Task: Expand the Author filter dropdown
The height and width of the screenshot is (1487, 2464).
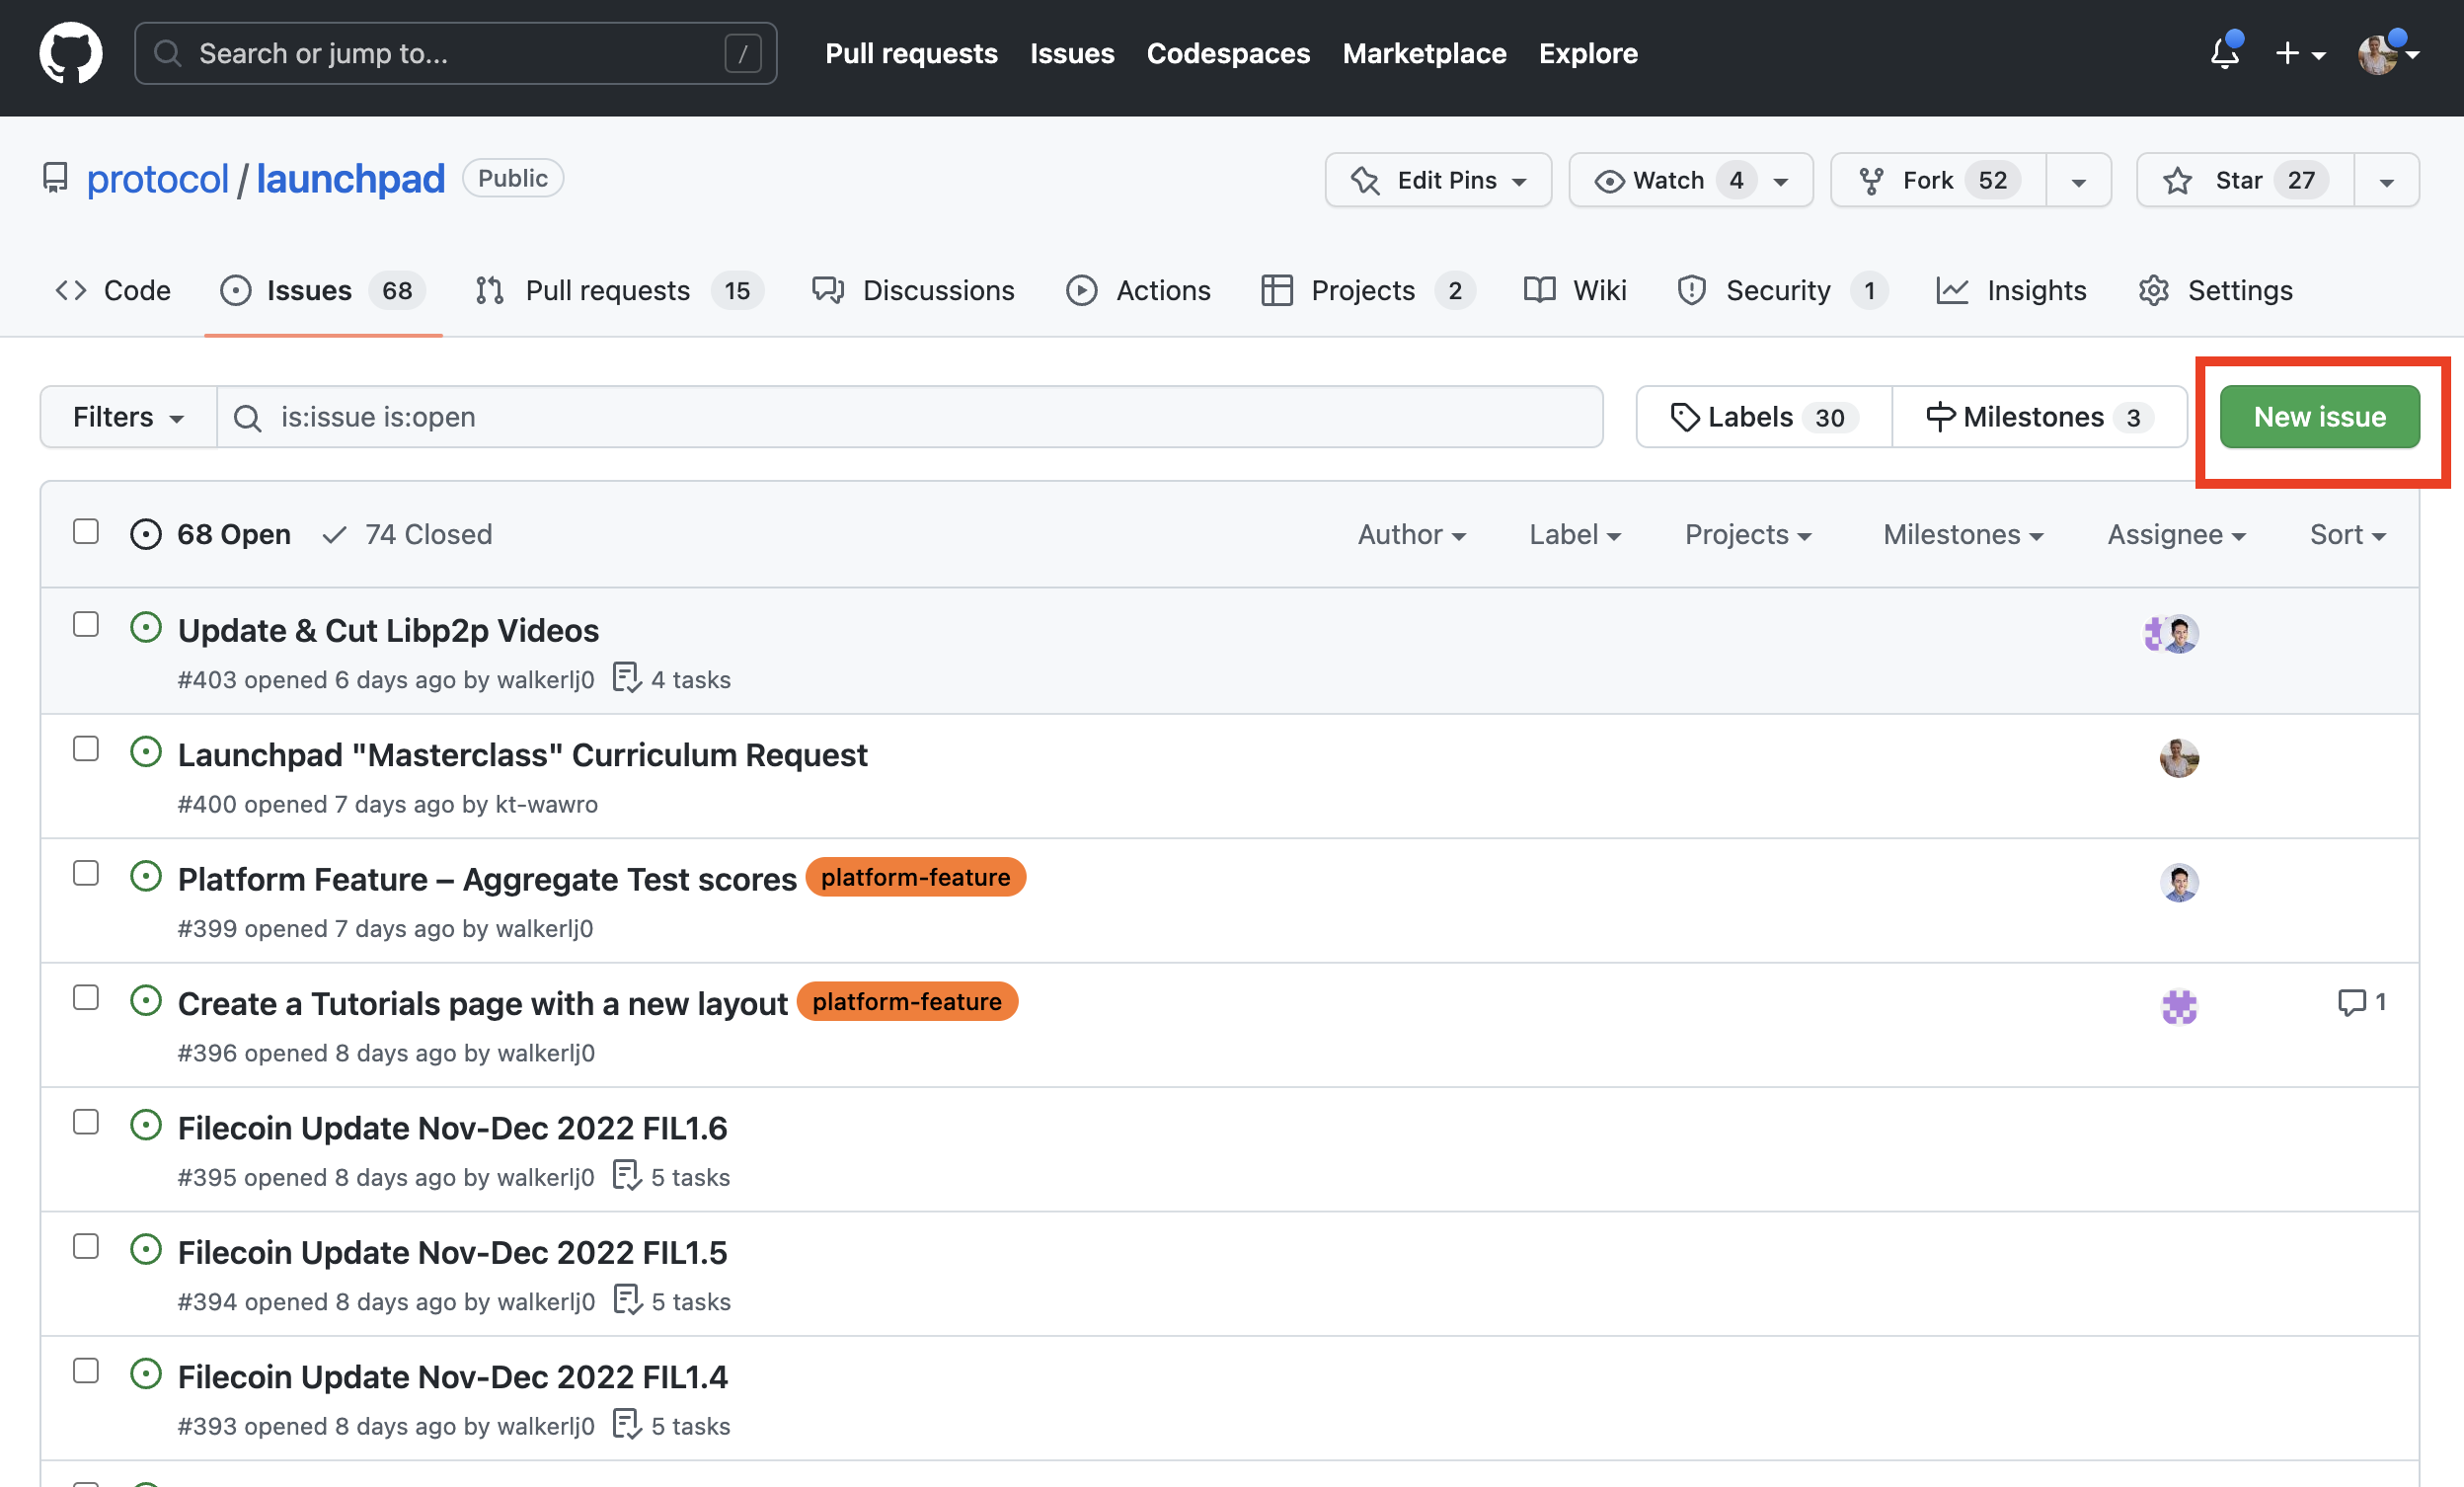Action: tap(1411, 535)
